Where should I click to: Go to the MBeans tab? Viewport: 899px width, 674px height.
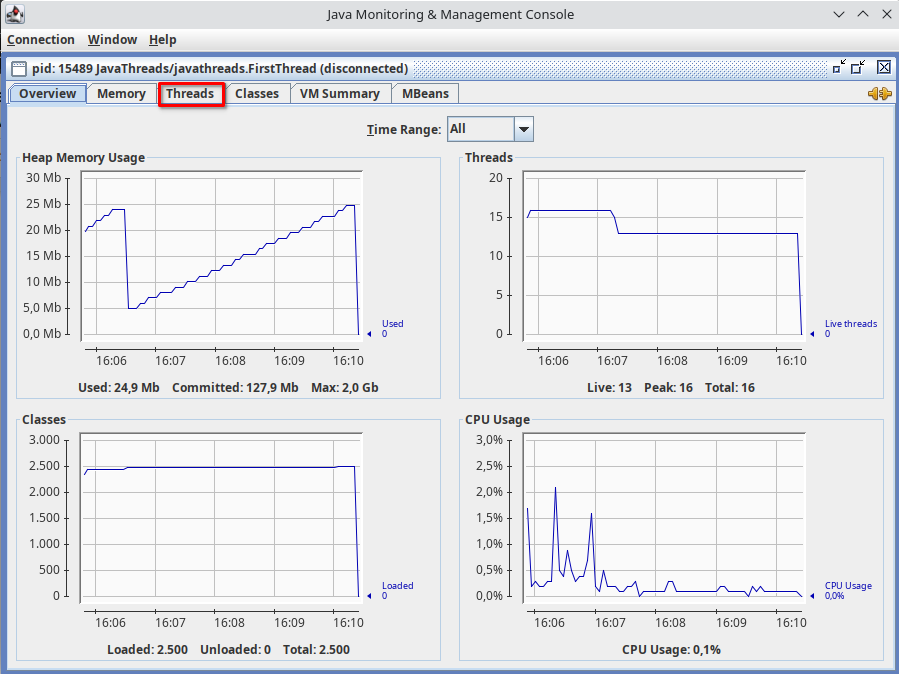[x=425, y=93]
